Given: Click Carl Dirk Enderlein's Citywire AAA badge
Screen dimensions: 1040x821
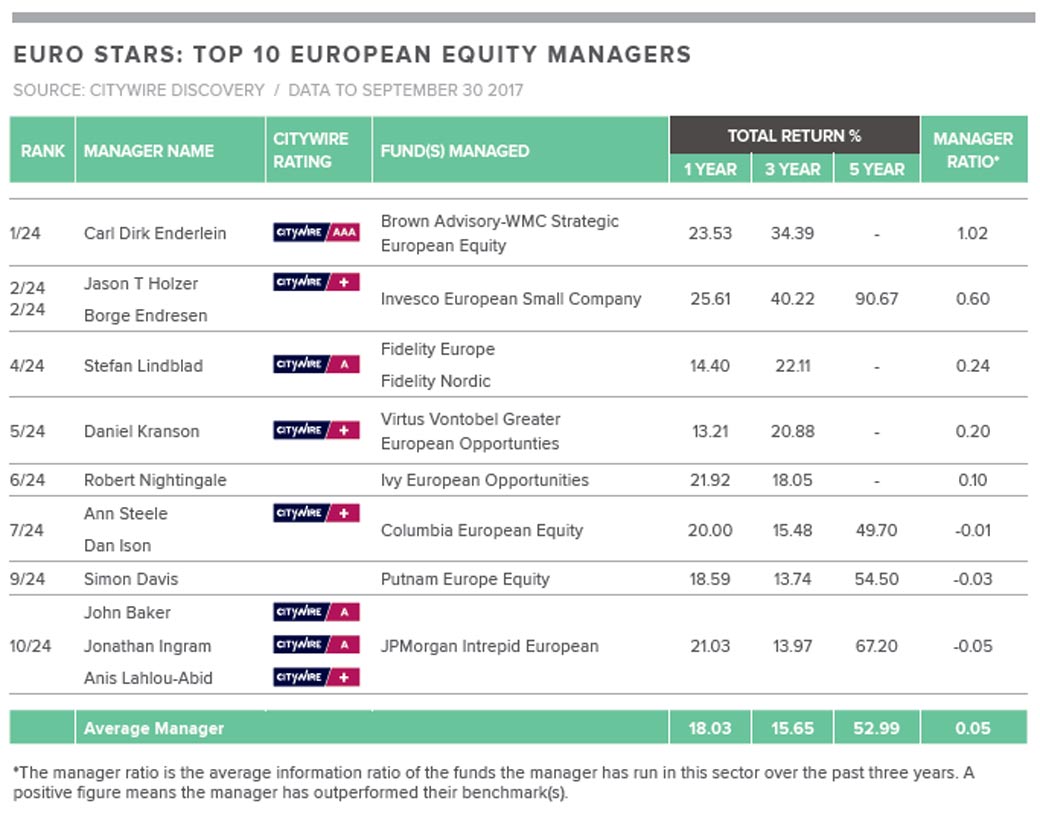Looking at the screenshot, I should (316, 233).
